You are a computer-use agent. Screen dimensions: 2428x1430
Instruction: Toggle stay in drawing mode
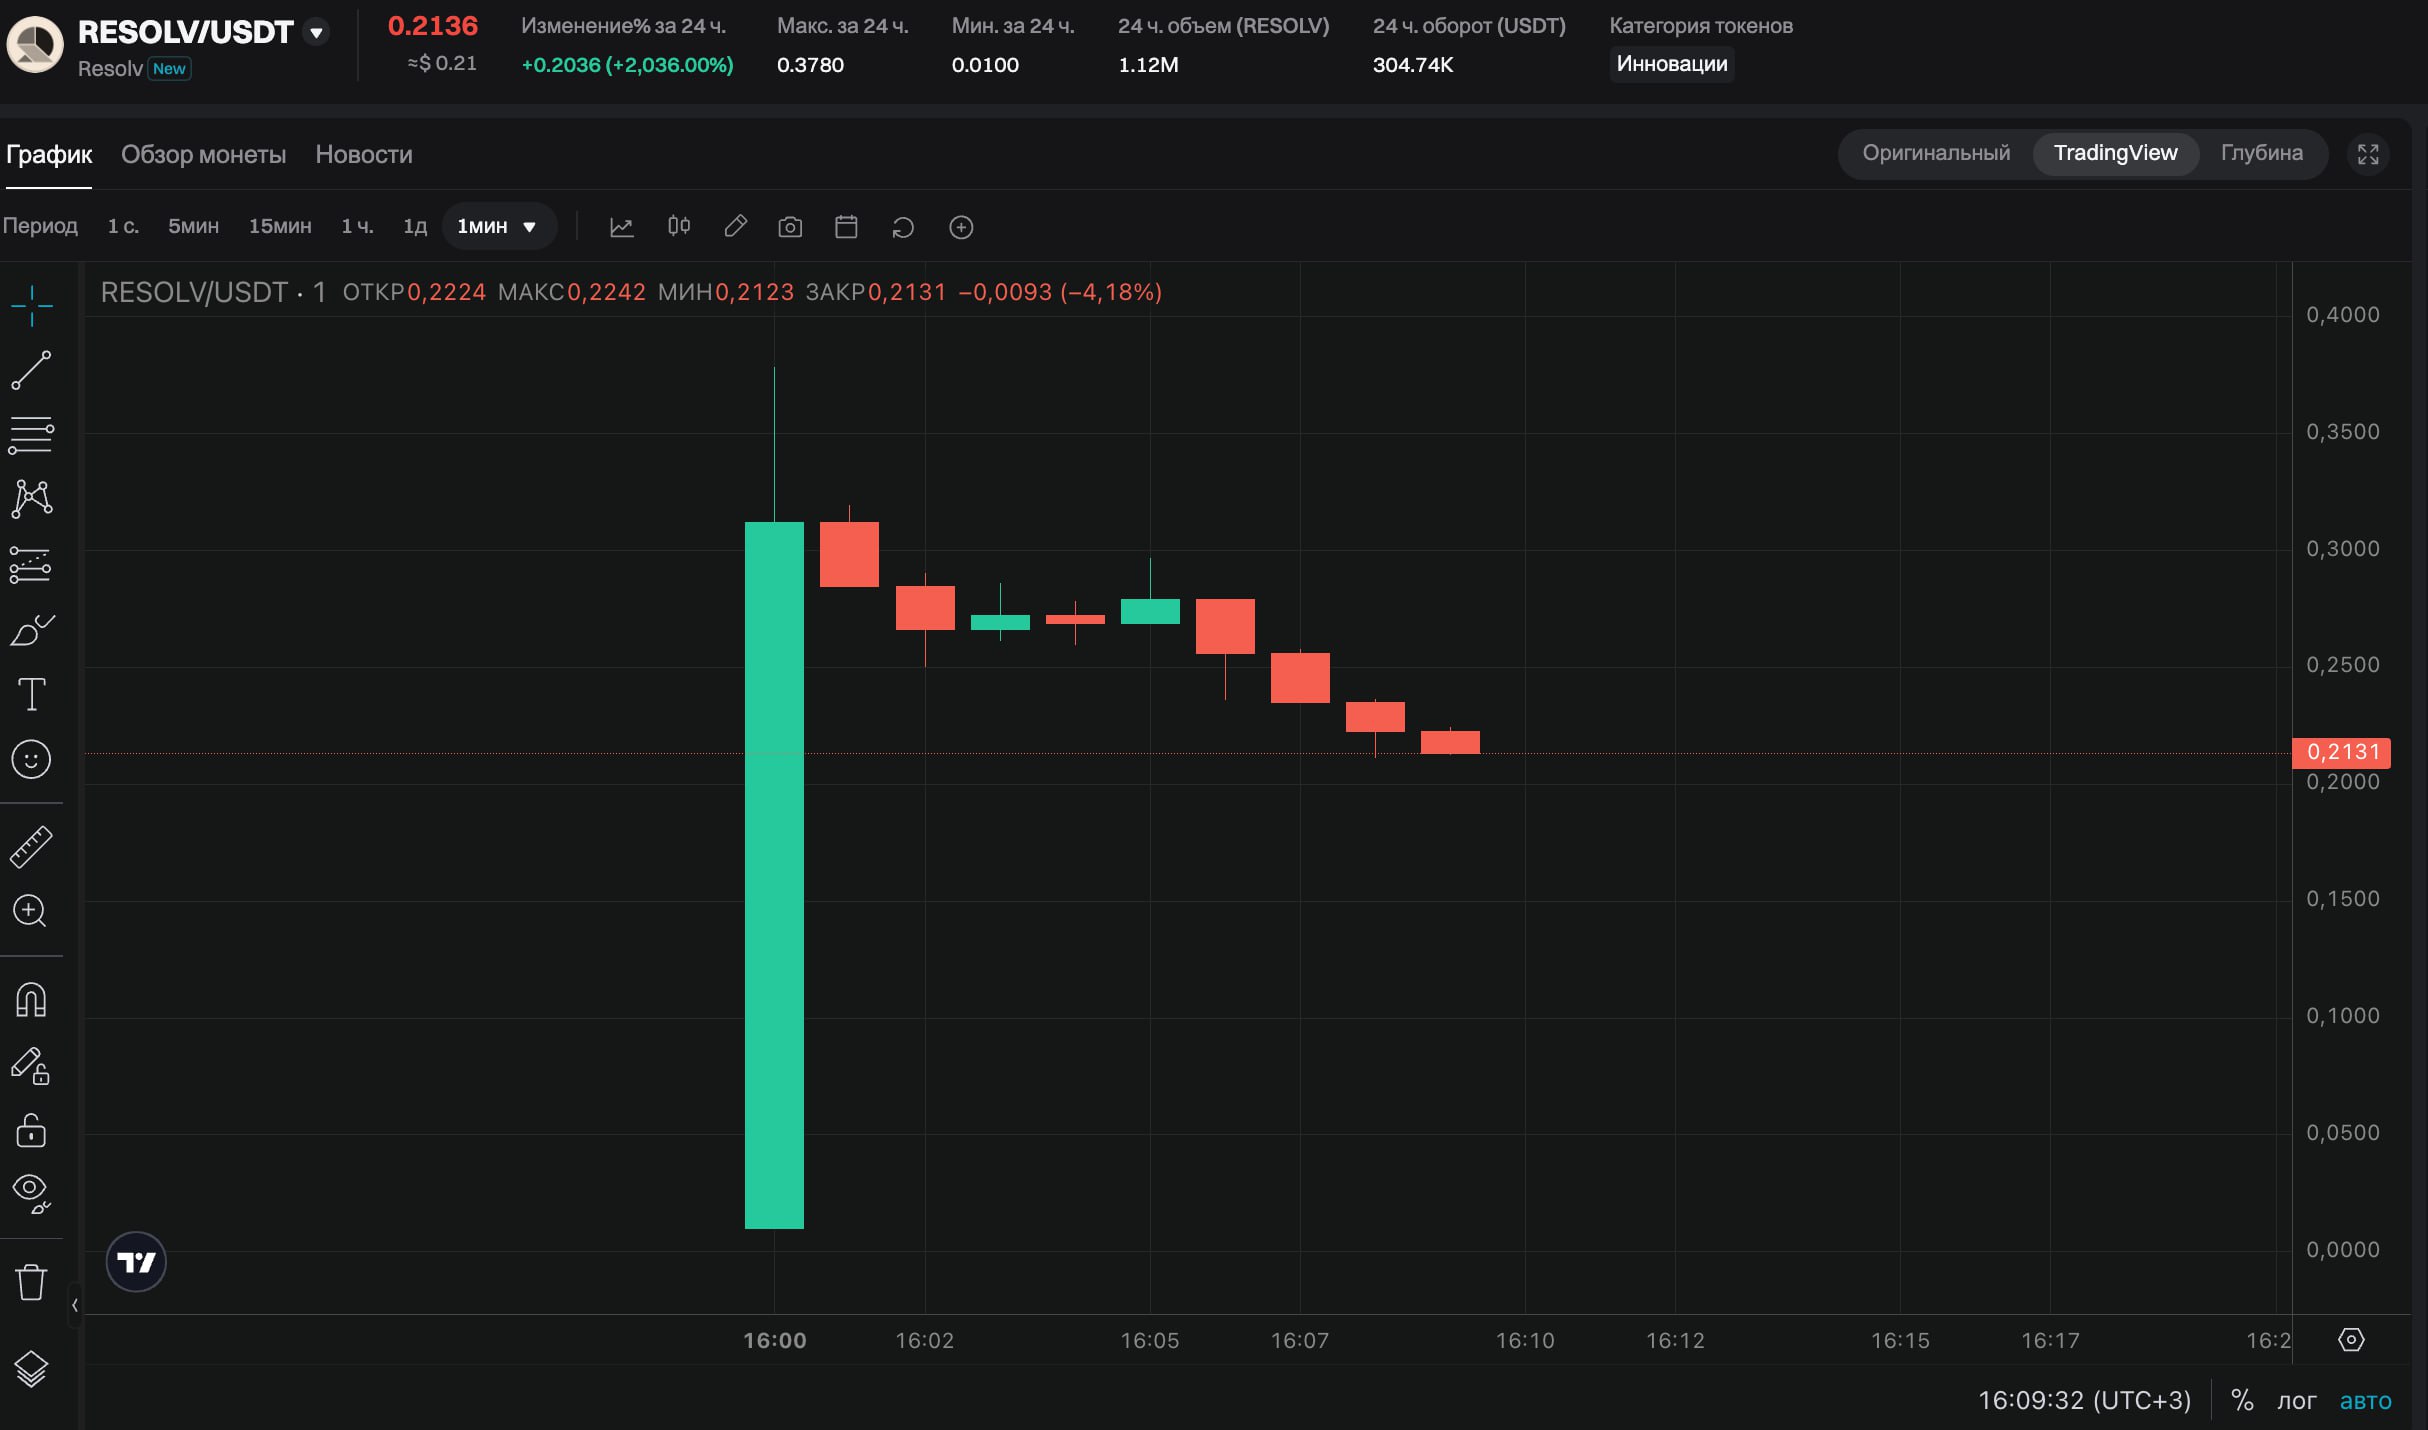(x=31, y=1065)
